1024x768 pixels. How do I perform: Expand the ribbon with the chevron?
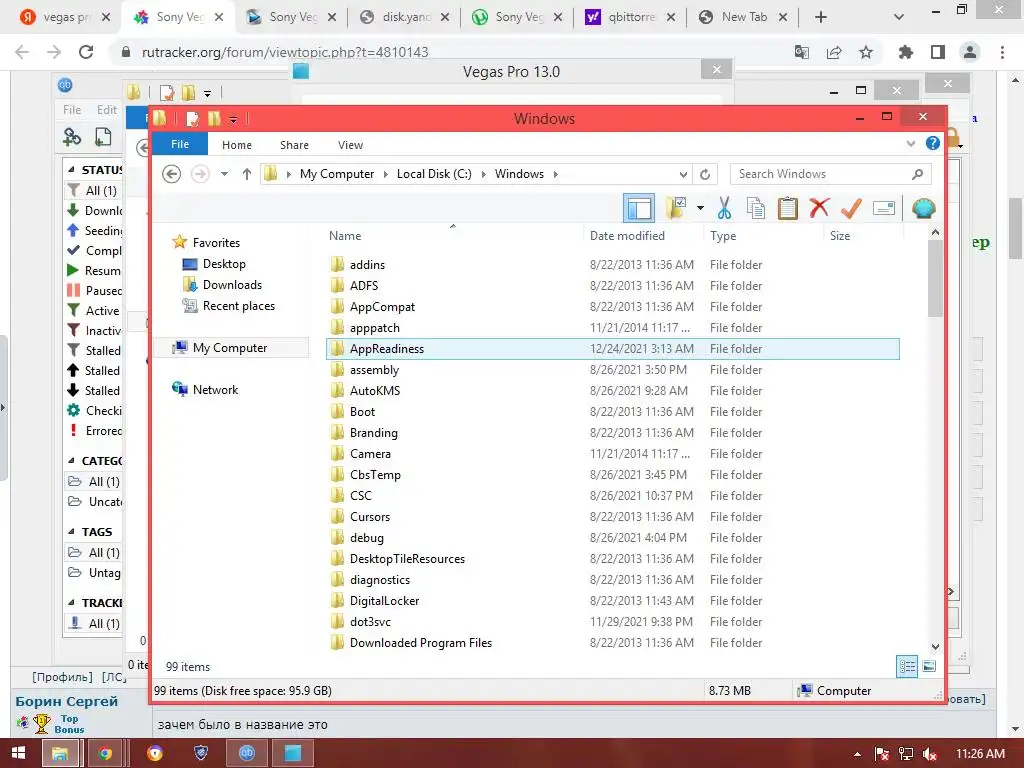click(x=911, y=144)
